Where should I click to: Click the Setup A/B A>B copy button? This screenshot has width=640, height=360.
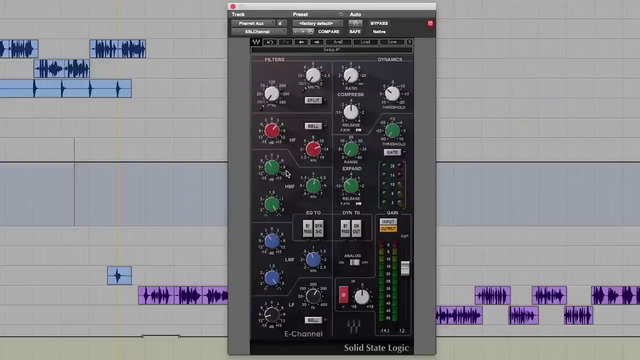tap(338, 42)
